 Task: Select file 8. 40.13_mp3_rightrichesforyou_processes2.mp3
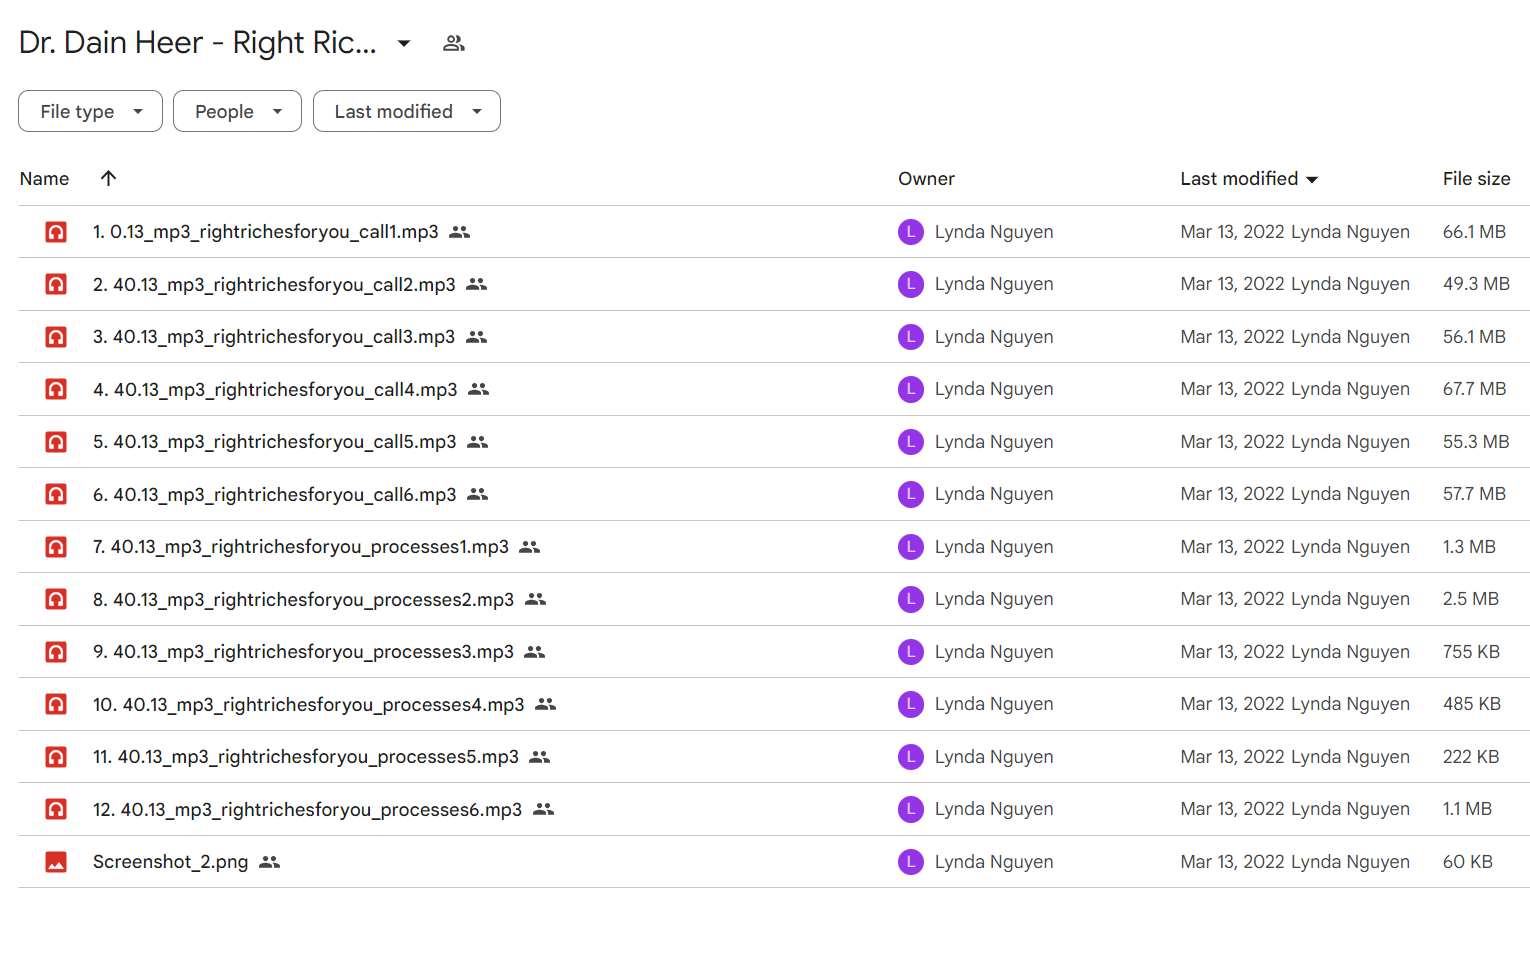304,599
